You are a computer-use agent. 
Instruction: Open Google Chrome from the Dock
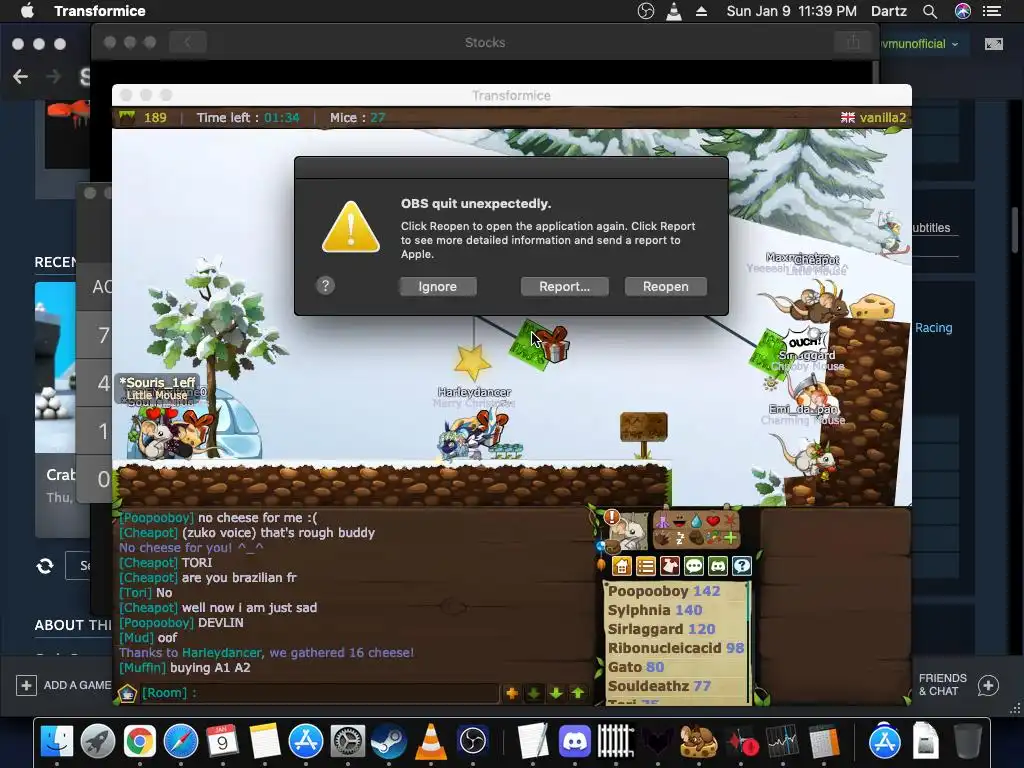[x=139, y=741]
